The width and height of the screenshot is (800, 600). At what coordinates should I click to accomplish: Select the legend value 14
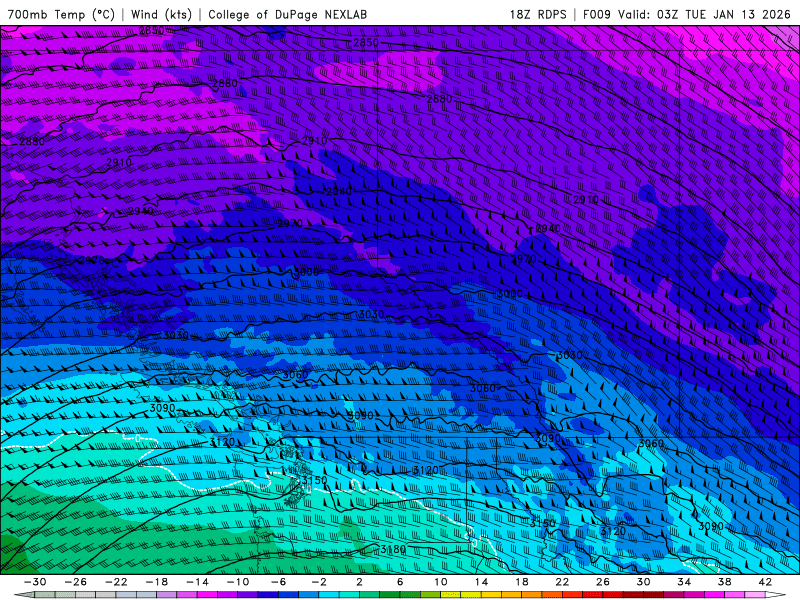481,582
